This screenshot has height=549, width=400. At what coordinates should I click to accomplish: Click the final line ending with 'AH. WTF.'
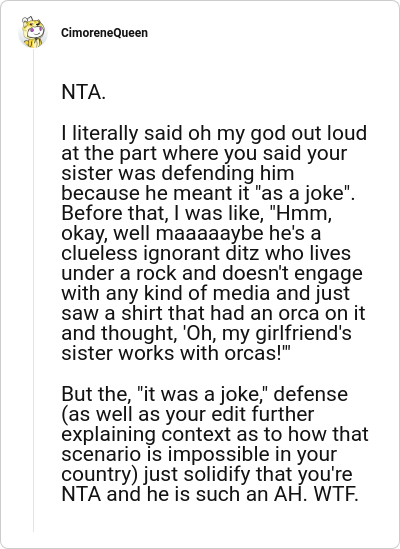click(x=210, y=494)
